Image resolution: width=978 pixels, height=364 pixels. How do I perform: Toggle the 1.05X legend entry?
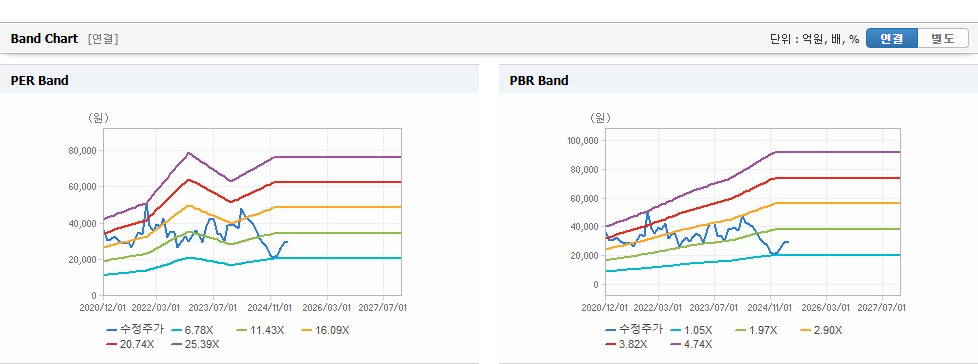(x=690, y=330)
